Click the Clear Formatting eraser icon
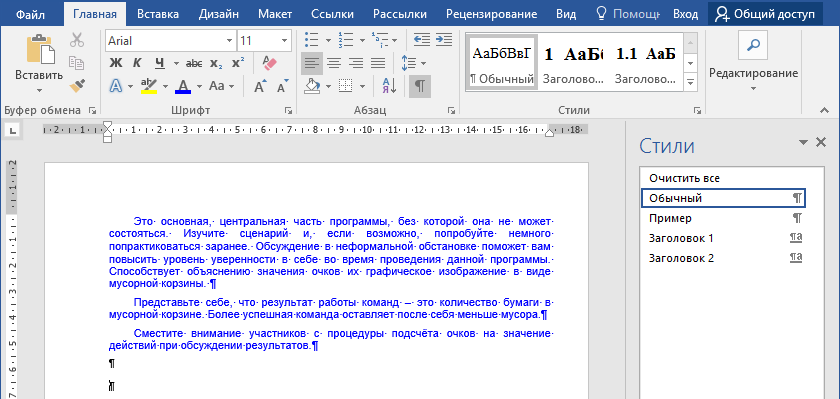 [269, 63]
